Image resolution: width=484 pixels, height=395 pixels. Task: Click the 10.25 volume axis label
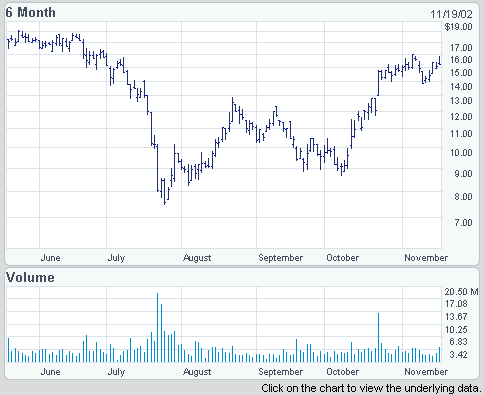tap(456, 329)
